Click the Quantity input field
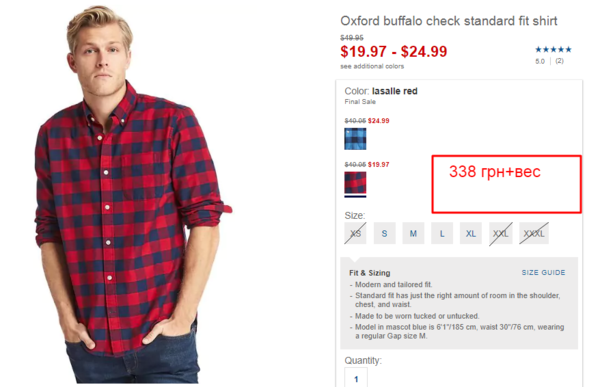This screenshot has width=600, height=387. coord(356,377)
